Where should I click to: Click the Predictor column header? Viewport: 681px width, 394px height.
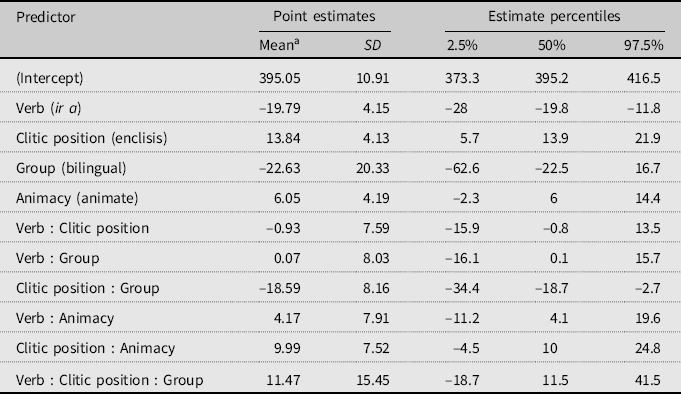(x=46, y=17)
